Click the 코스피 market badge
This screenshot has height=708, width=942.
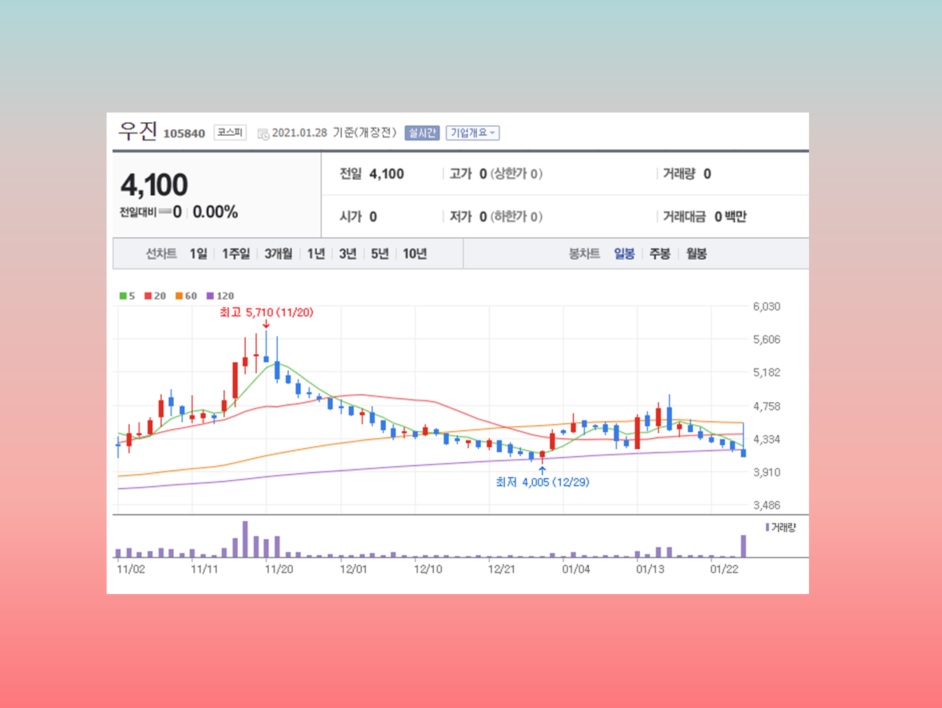230,132
